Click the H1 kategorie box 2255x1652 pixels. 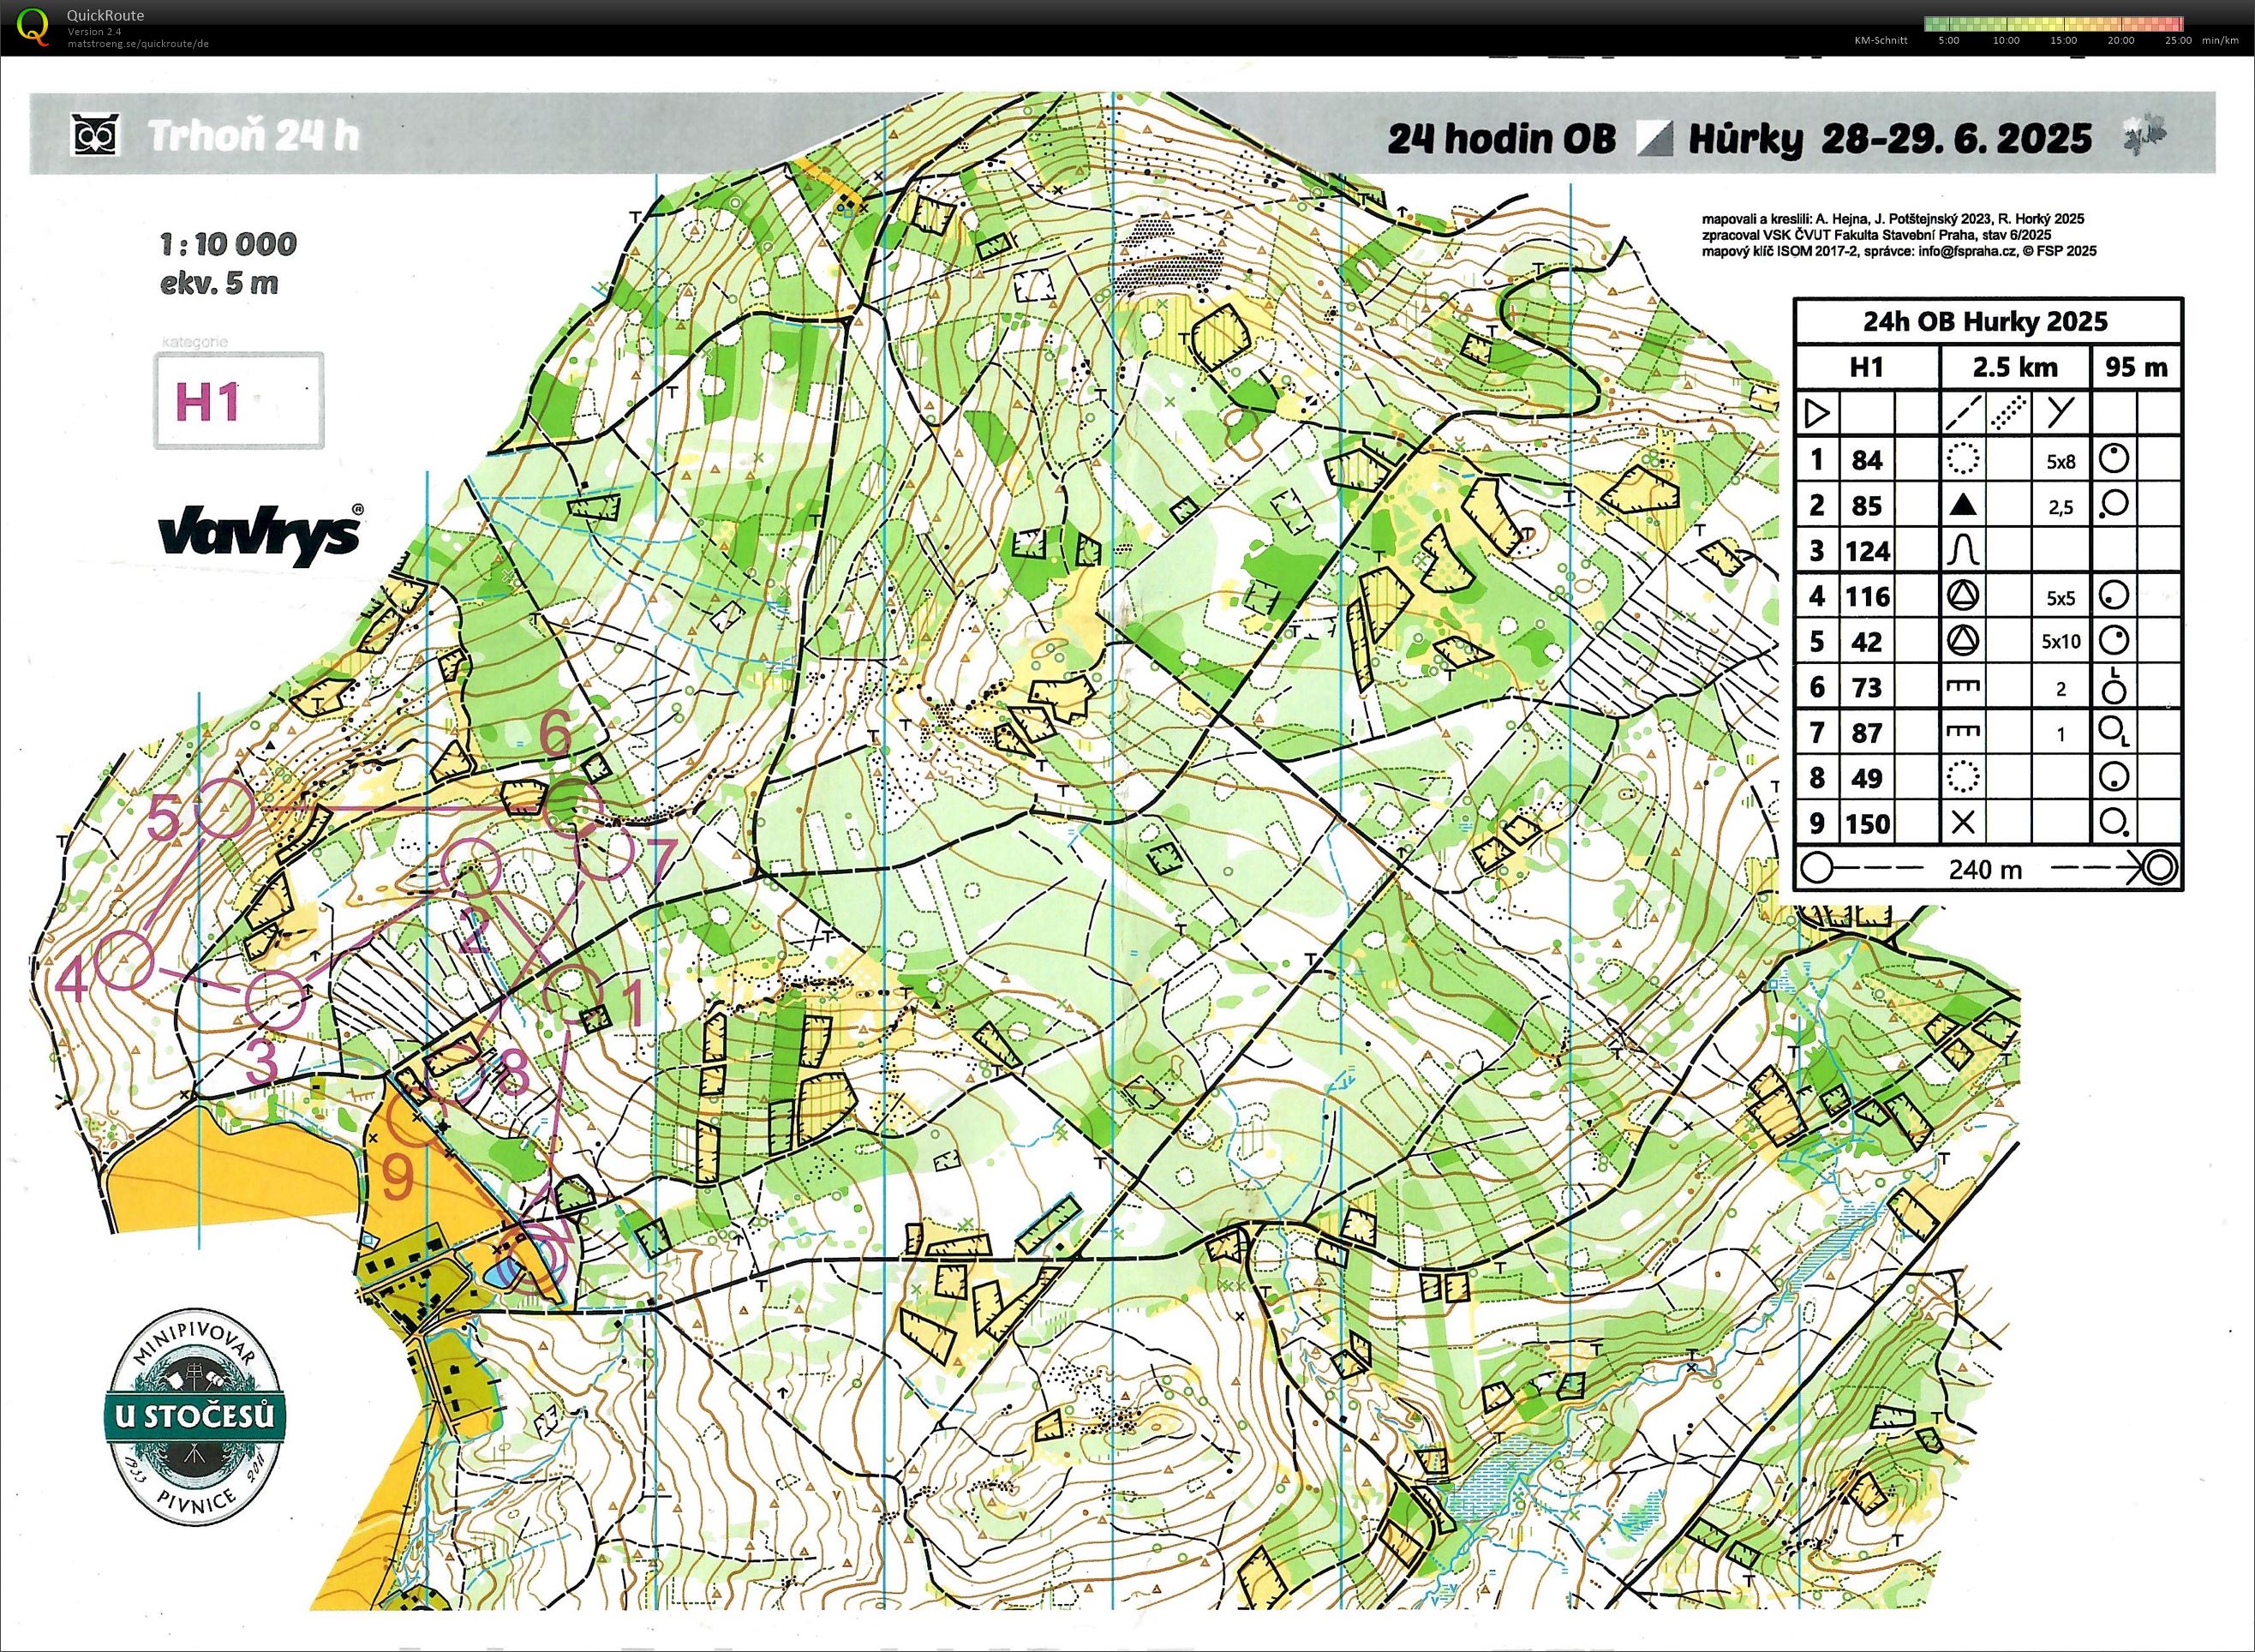[238, 401]
